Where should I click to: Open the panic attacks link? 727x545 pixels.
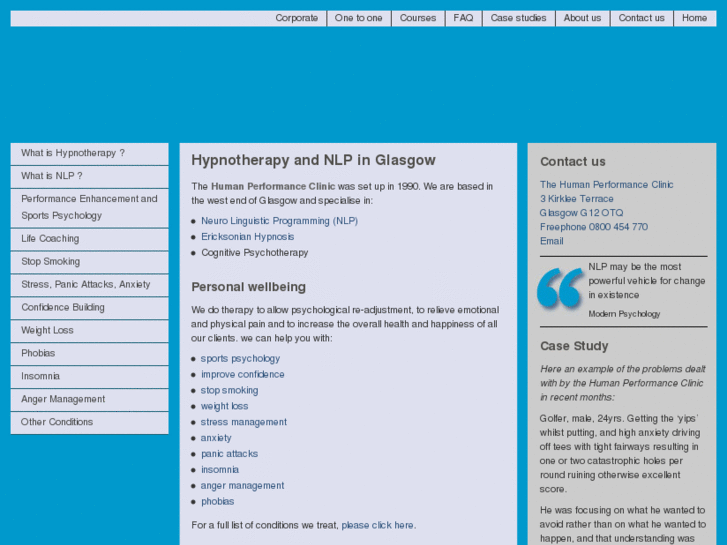click(x=230, y=454)
